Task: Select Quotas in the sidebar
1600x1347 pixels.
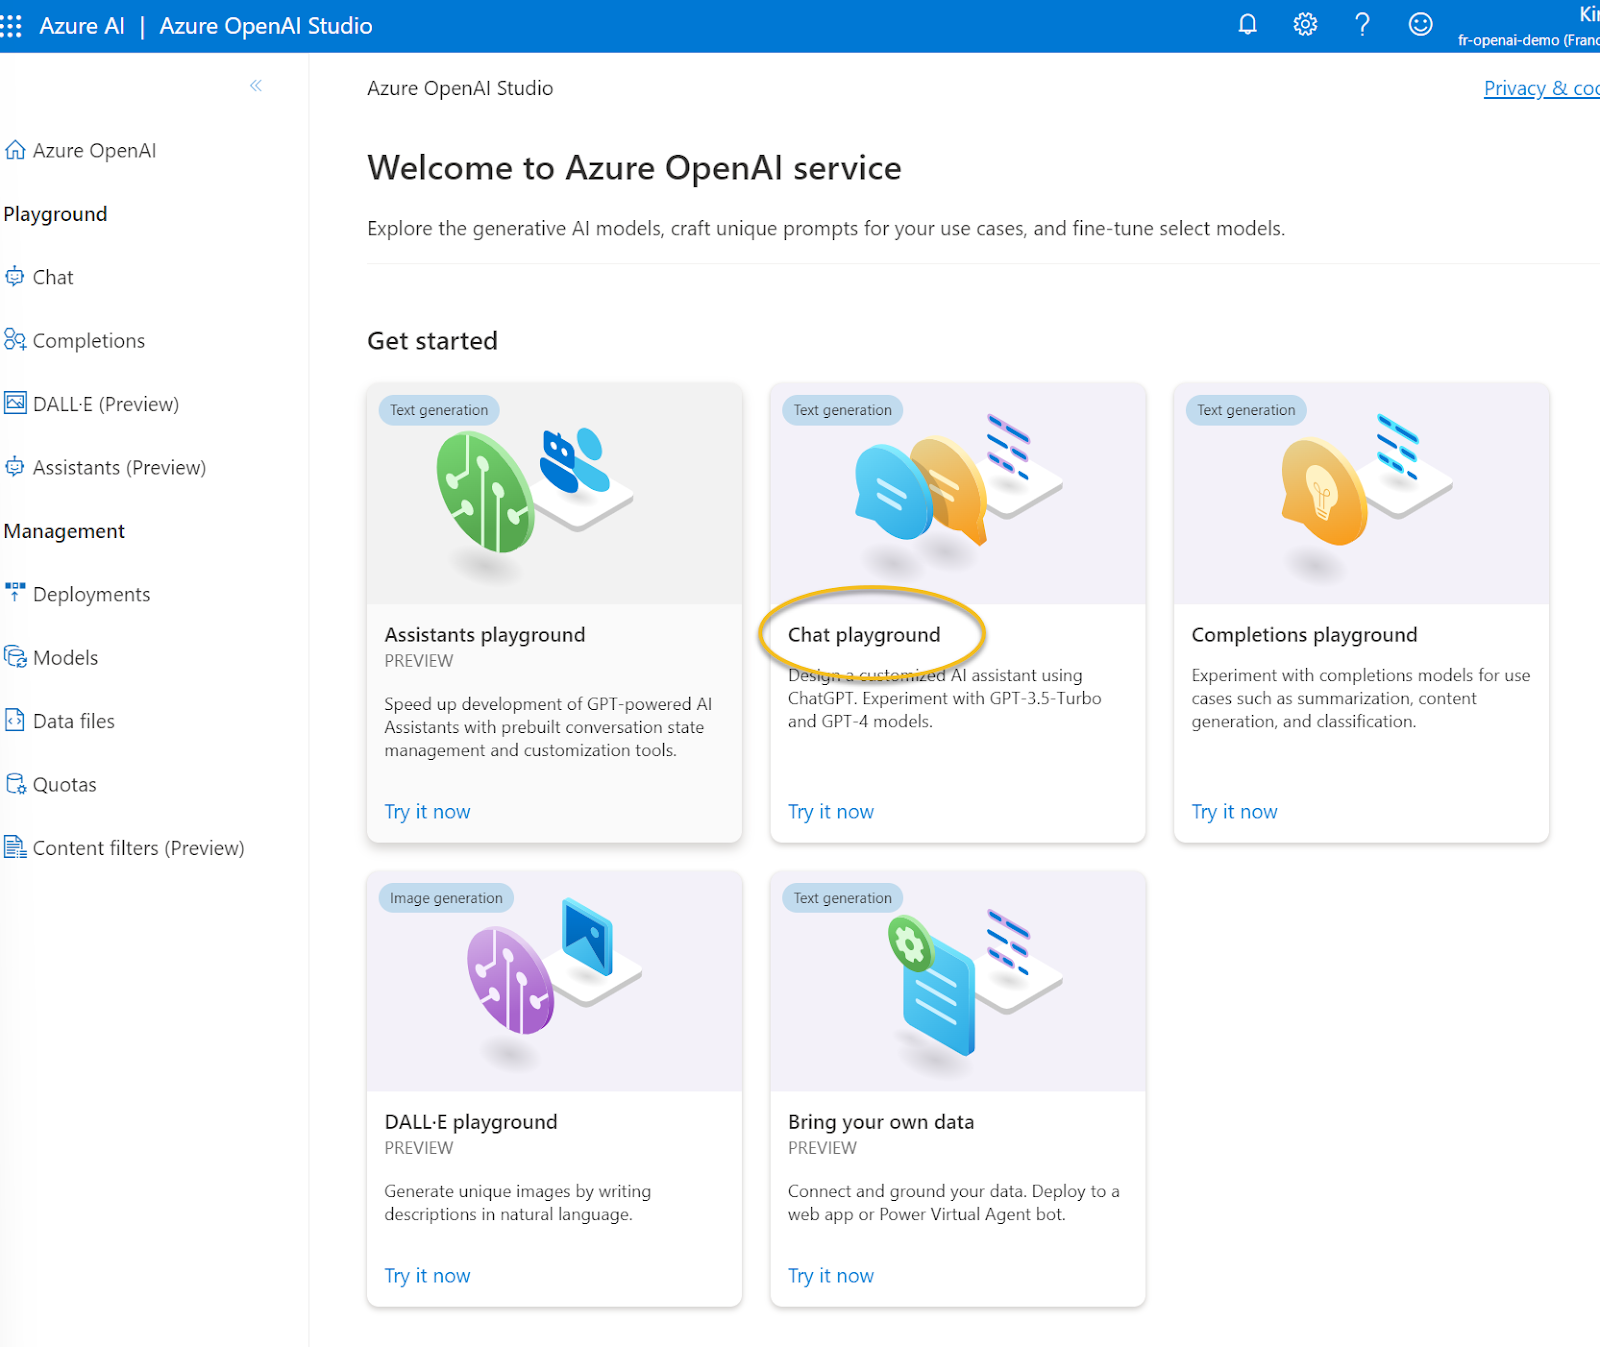Action: click(x=65, y=785)
